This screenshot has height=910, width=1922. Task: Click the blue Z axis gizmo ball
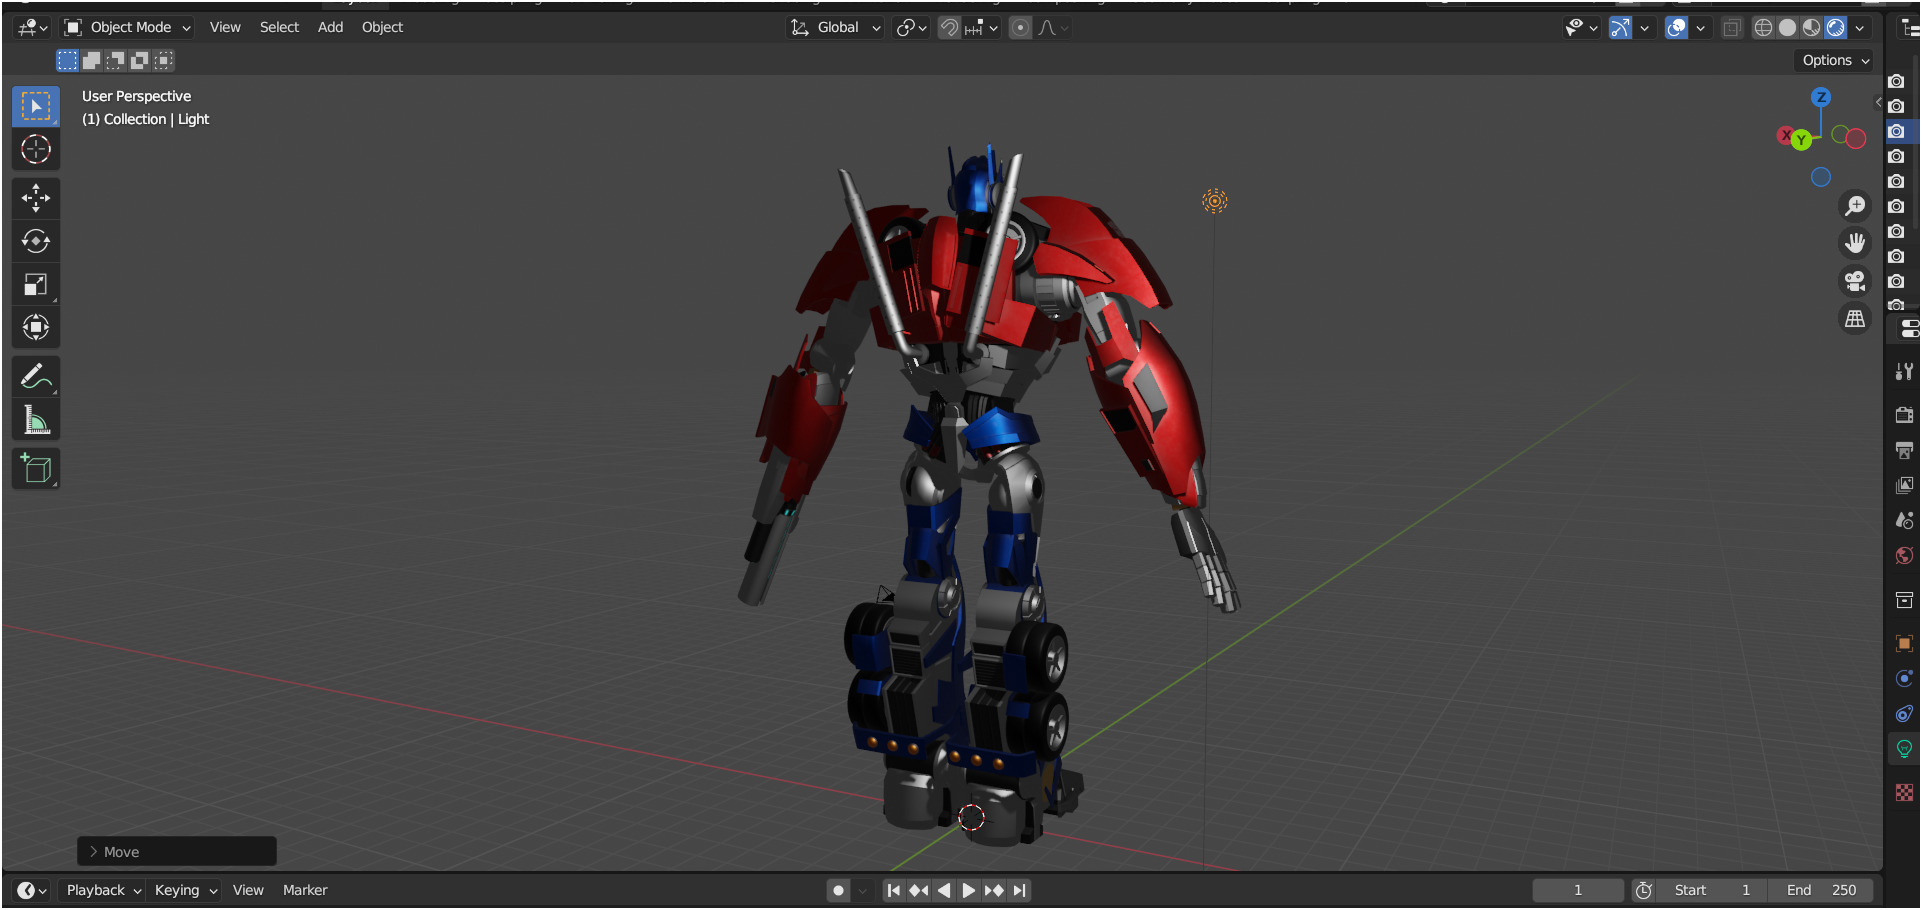coord(1821,97)
